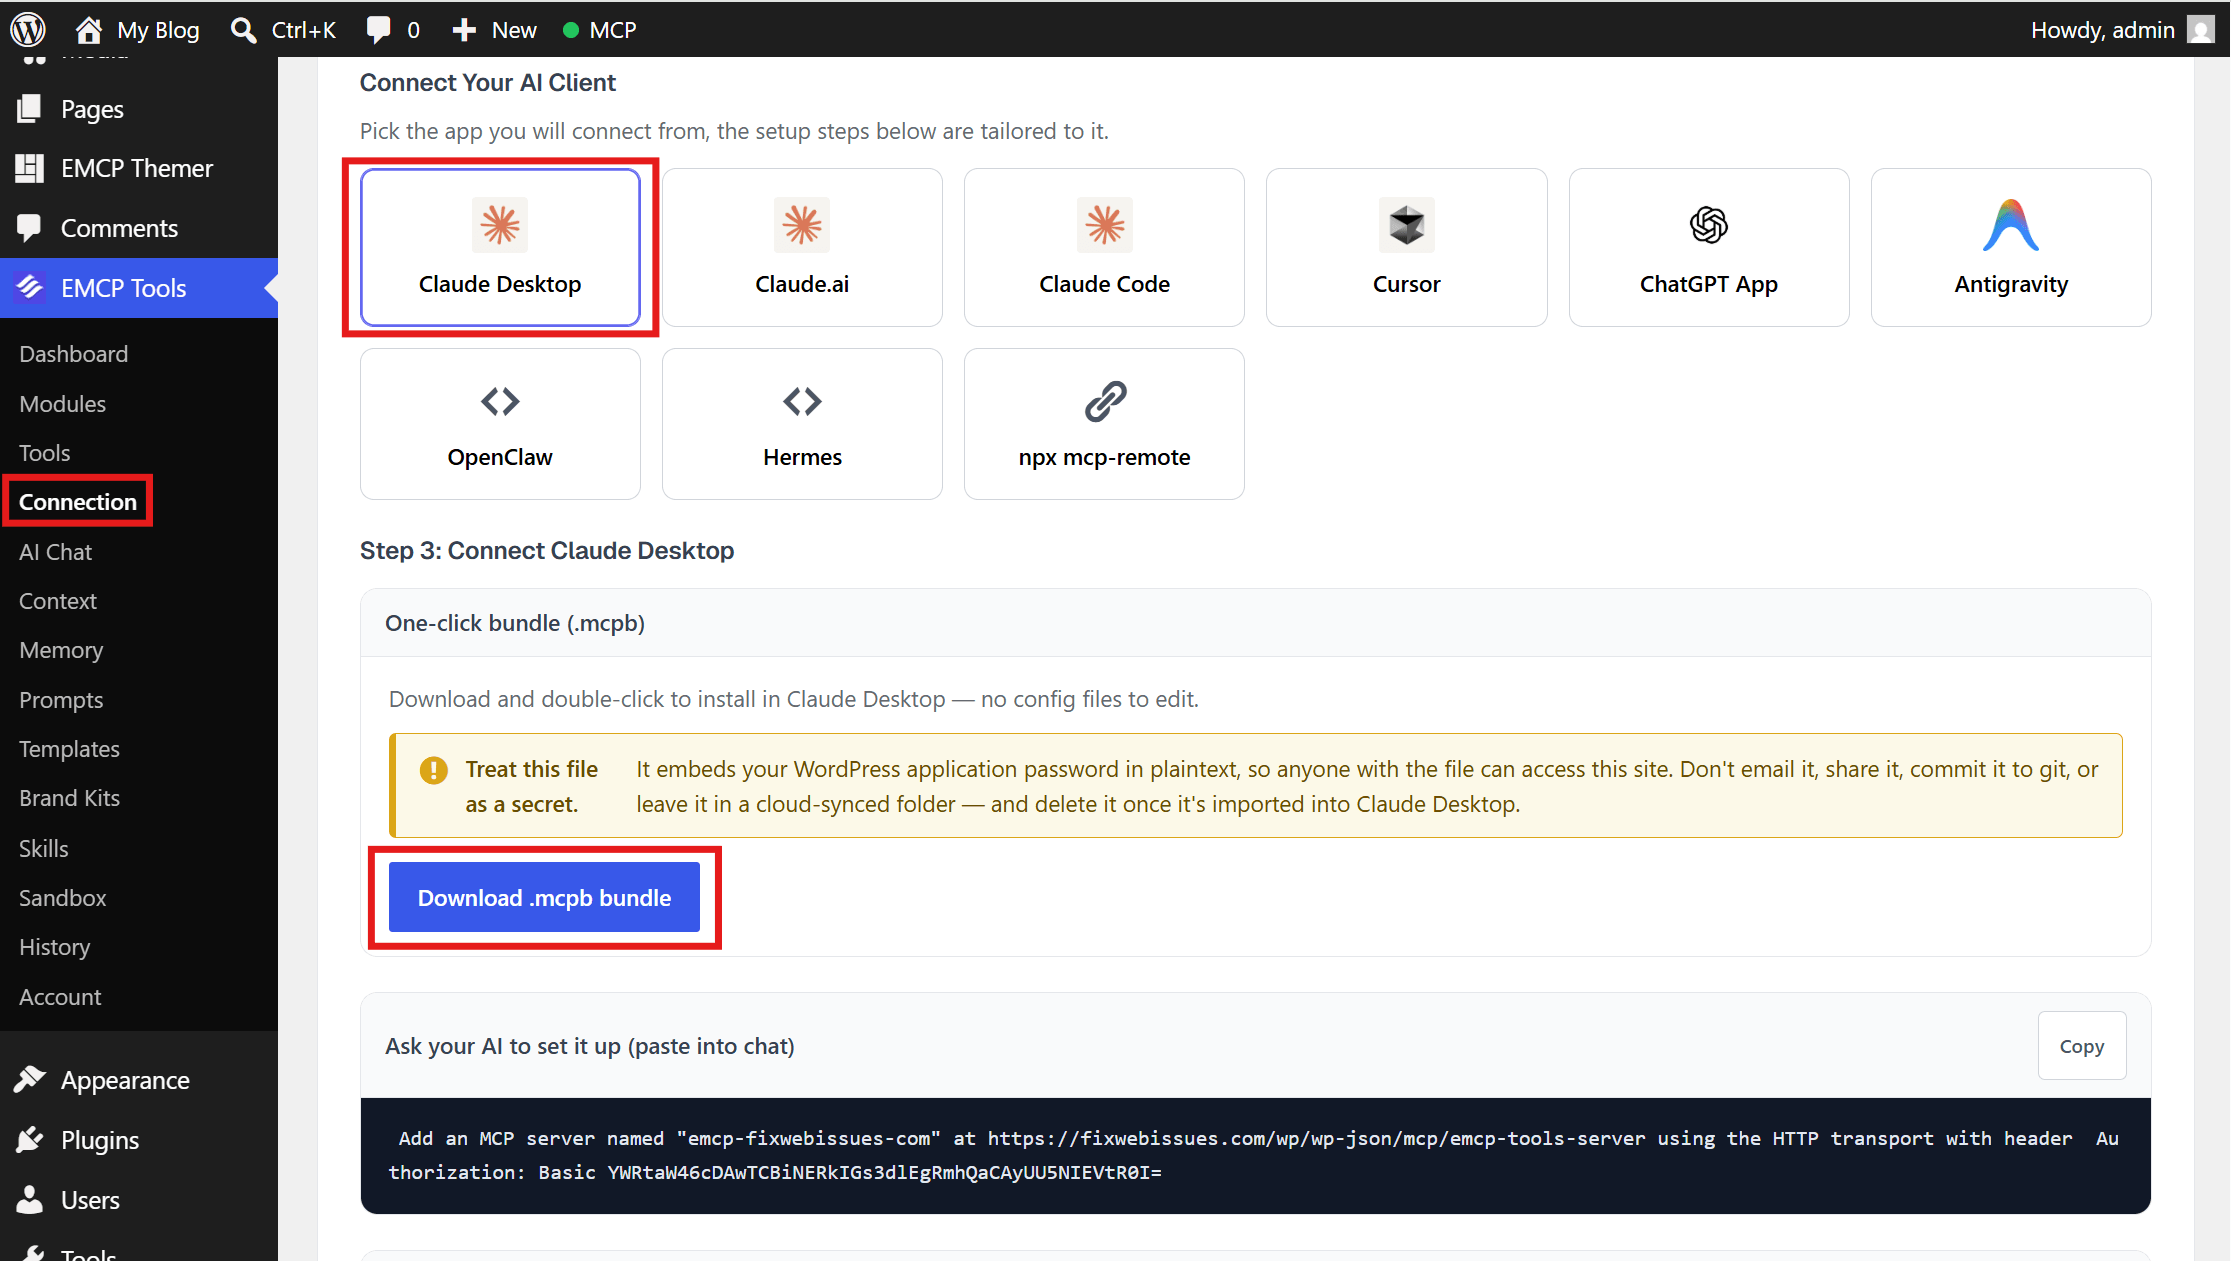Open Tools item under EMCP Tools
The image size is (2231, 1261).
(45, 453)
